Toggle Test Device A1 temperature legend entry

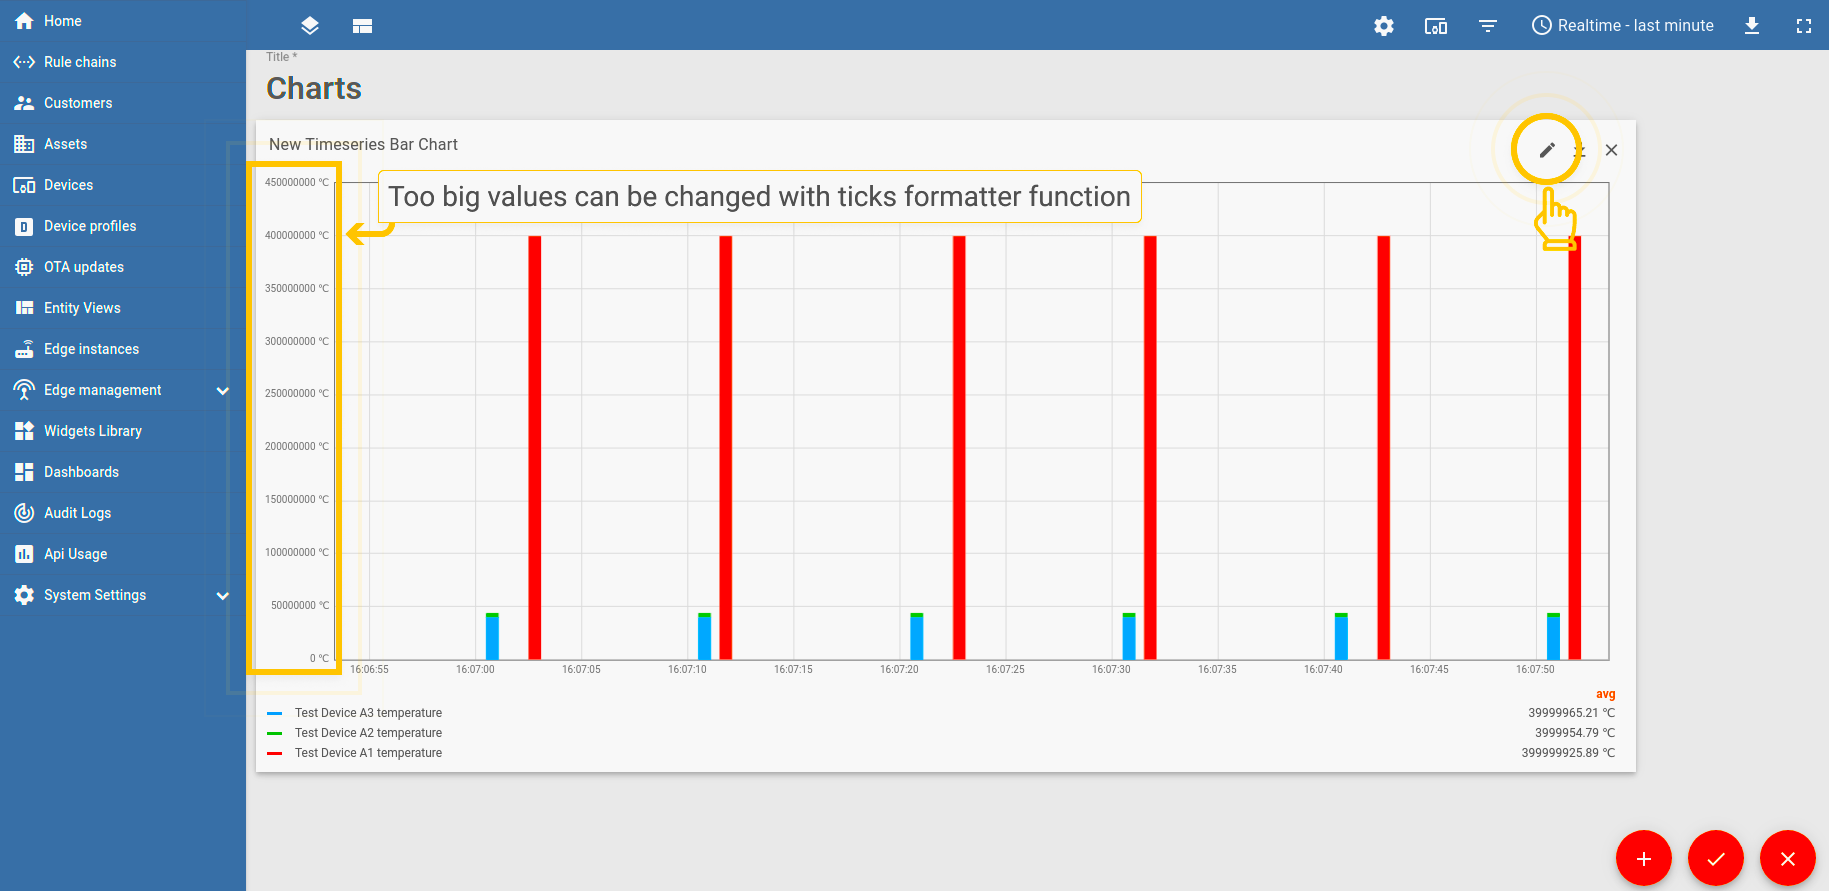tap(368, 753)
